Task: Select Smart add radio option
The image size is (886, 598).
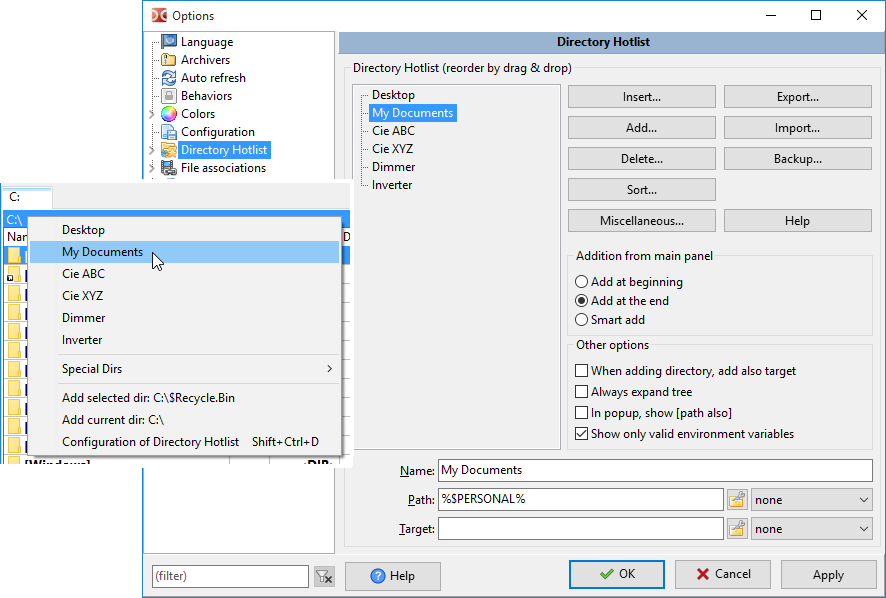Action: pyautogui.click(x=582, y=320)
